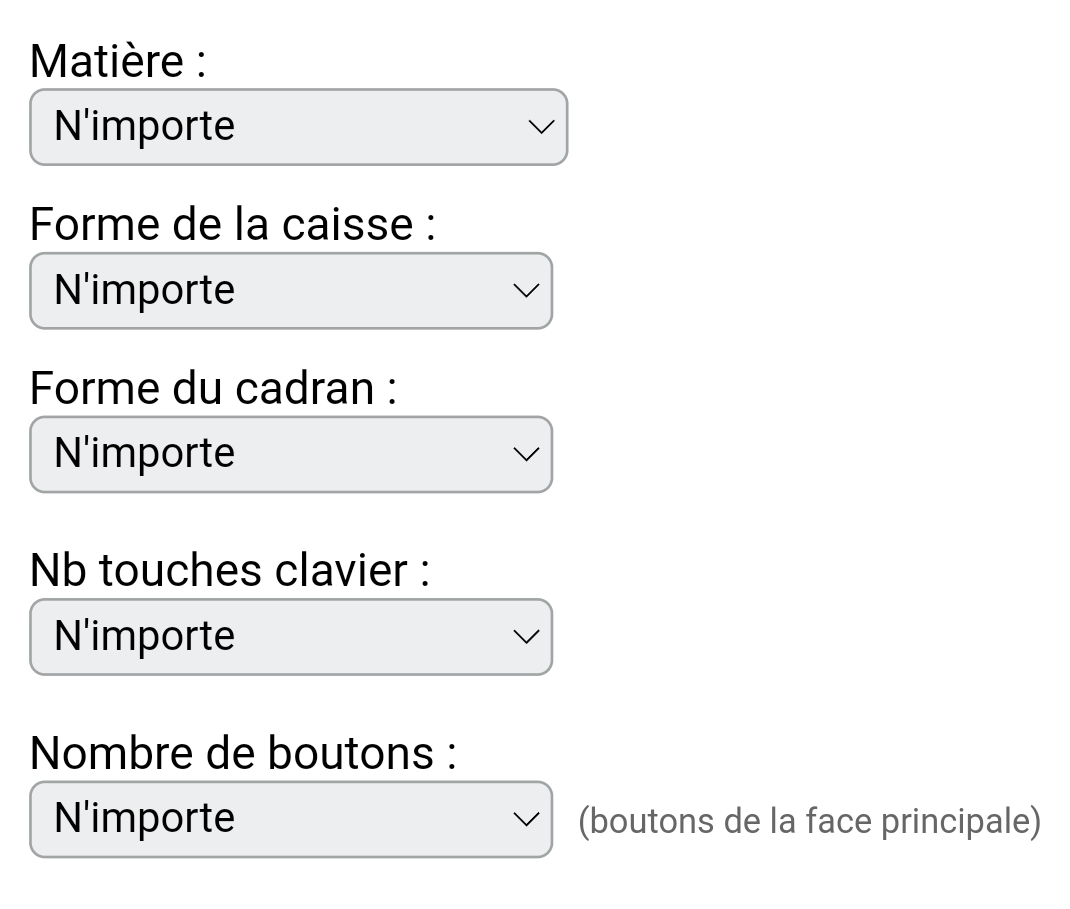Open the Nombre de boutons dropdown

coord(290,819)
